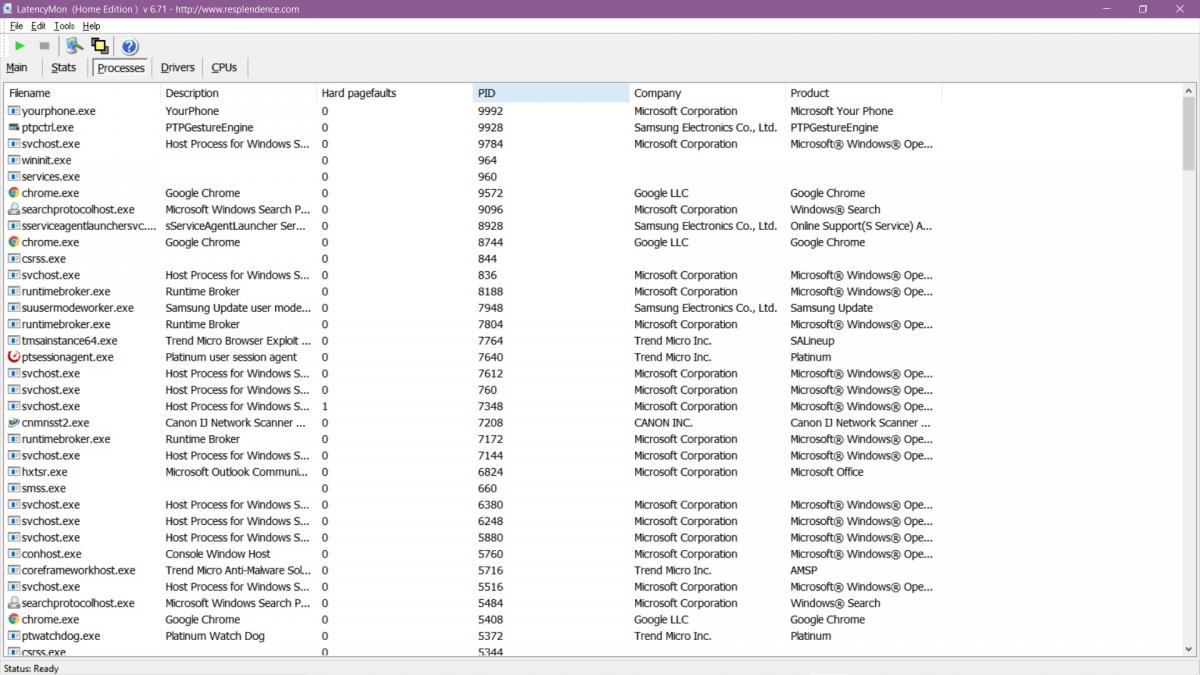The width and height of the screenshot is (1200, 675).
Task: Sort by the Filename column header
Action: [83, 93]
